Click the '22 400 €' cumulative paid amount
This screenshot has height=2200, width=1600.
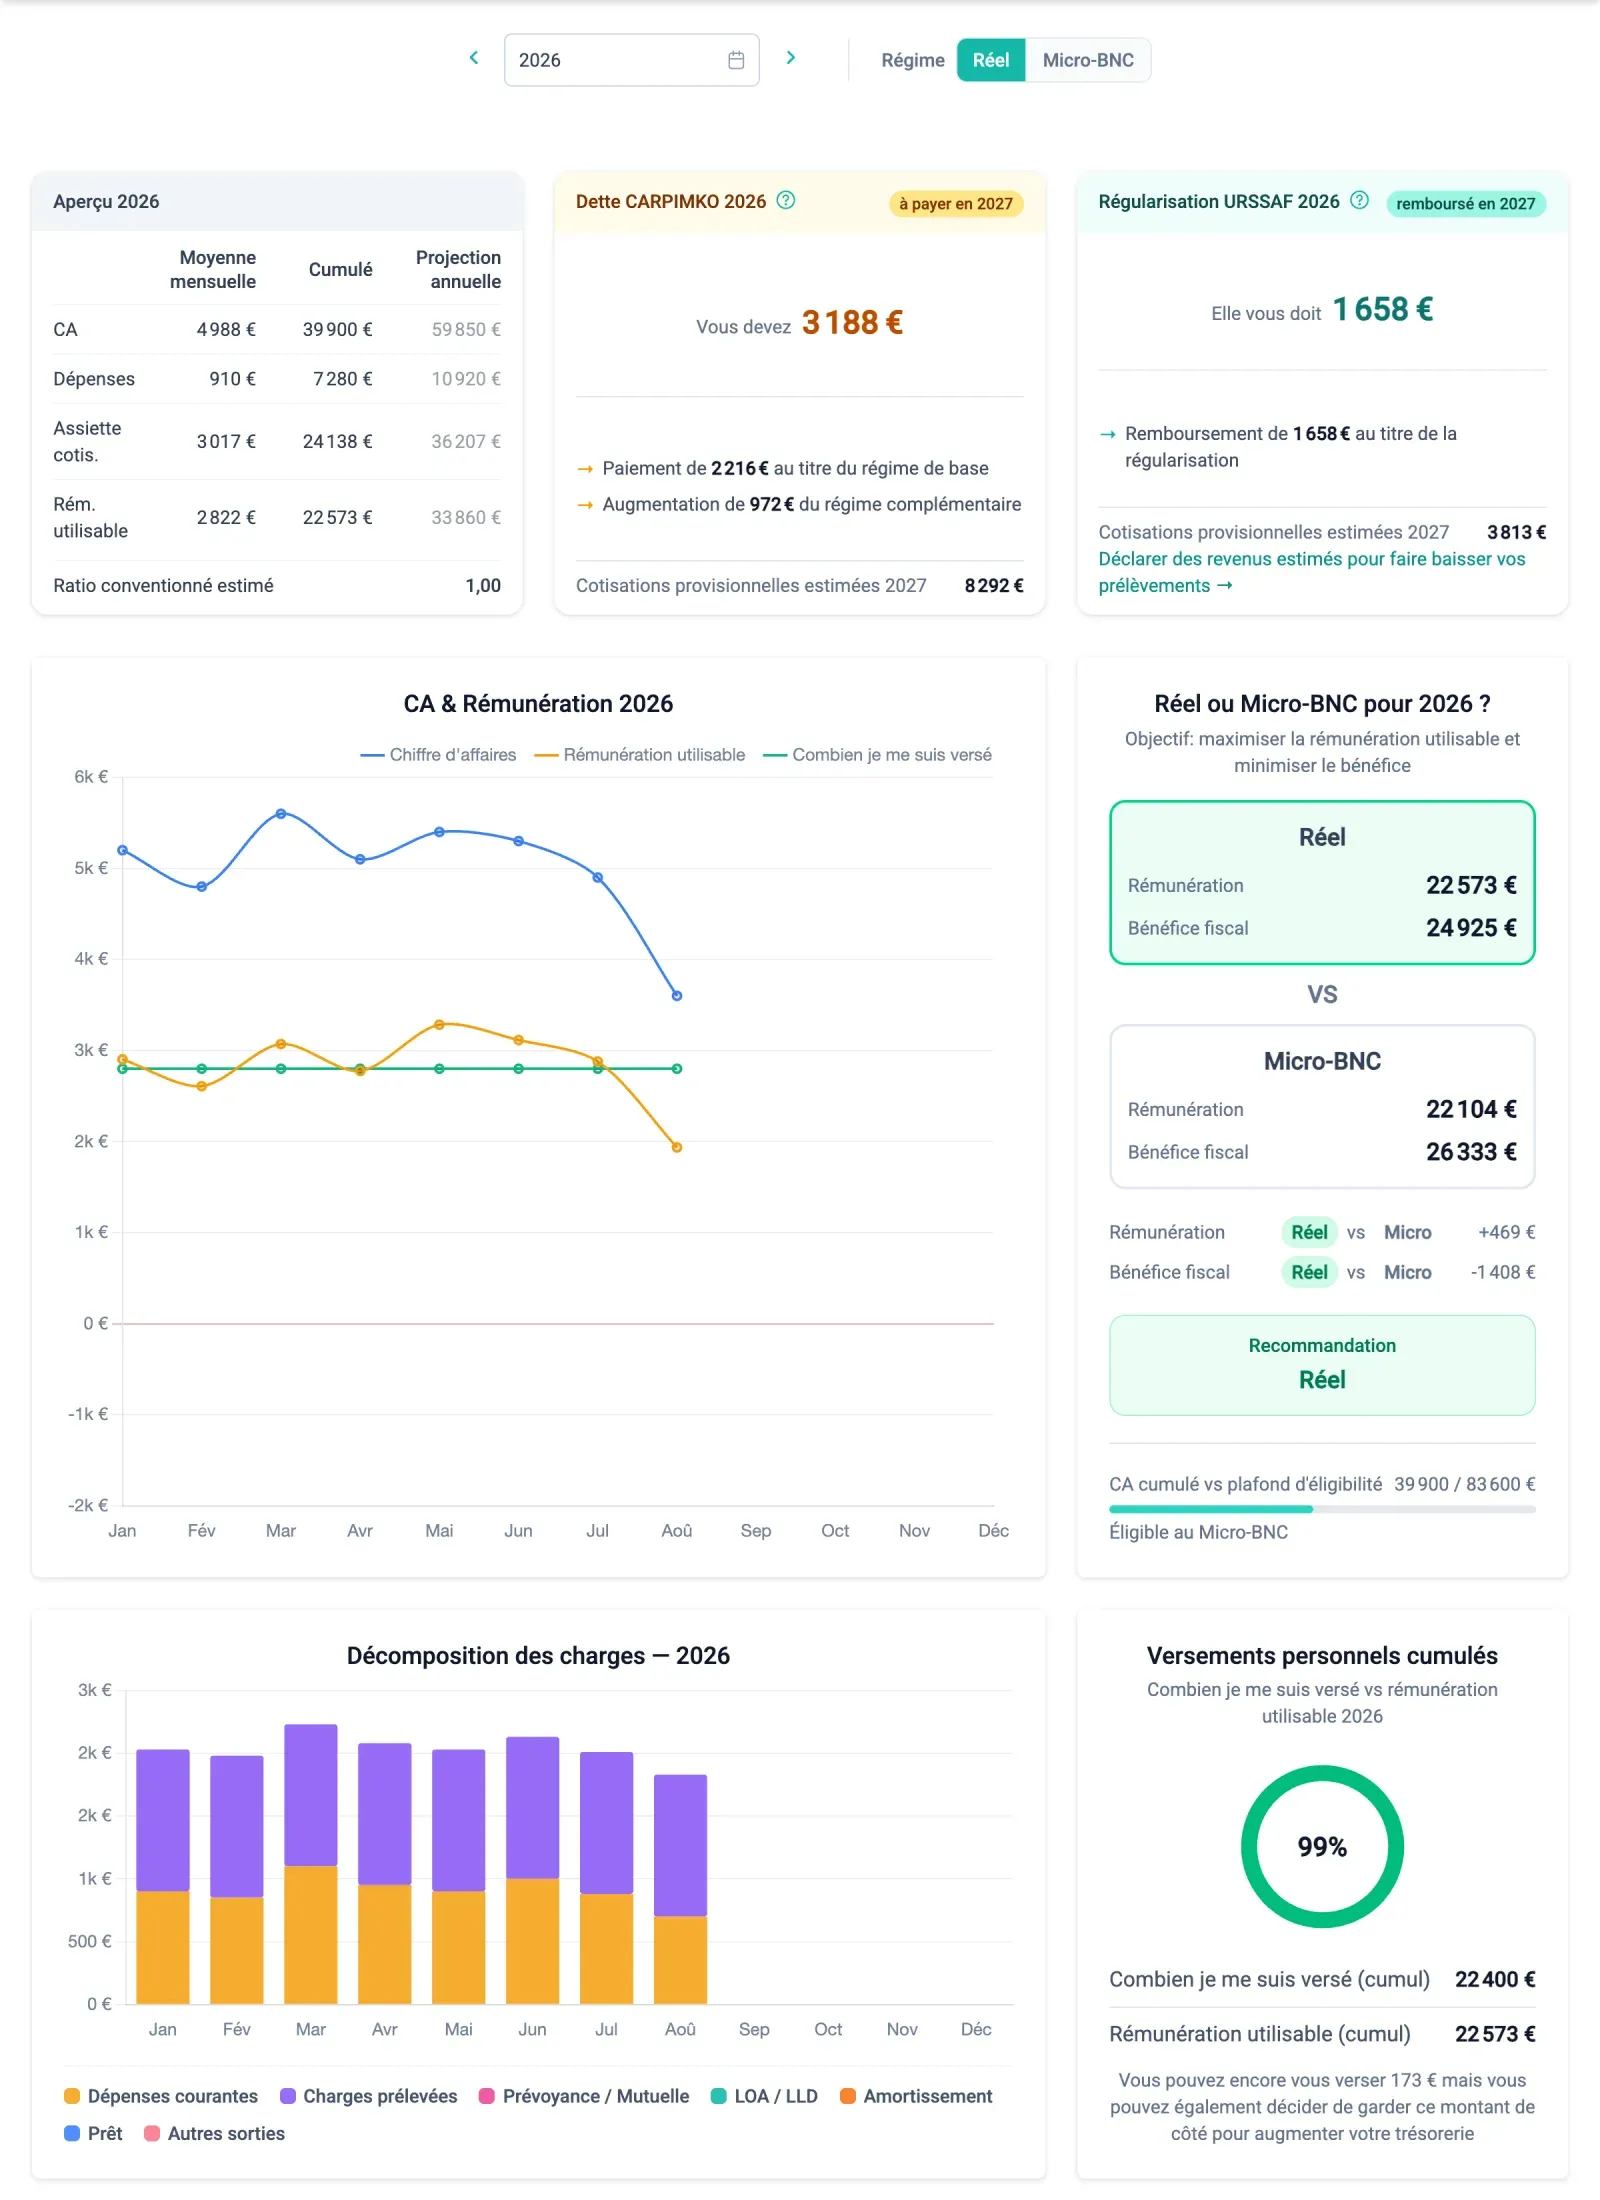[1495, 1979]
